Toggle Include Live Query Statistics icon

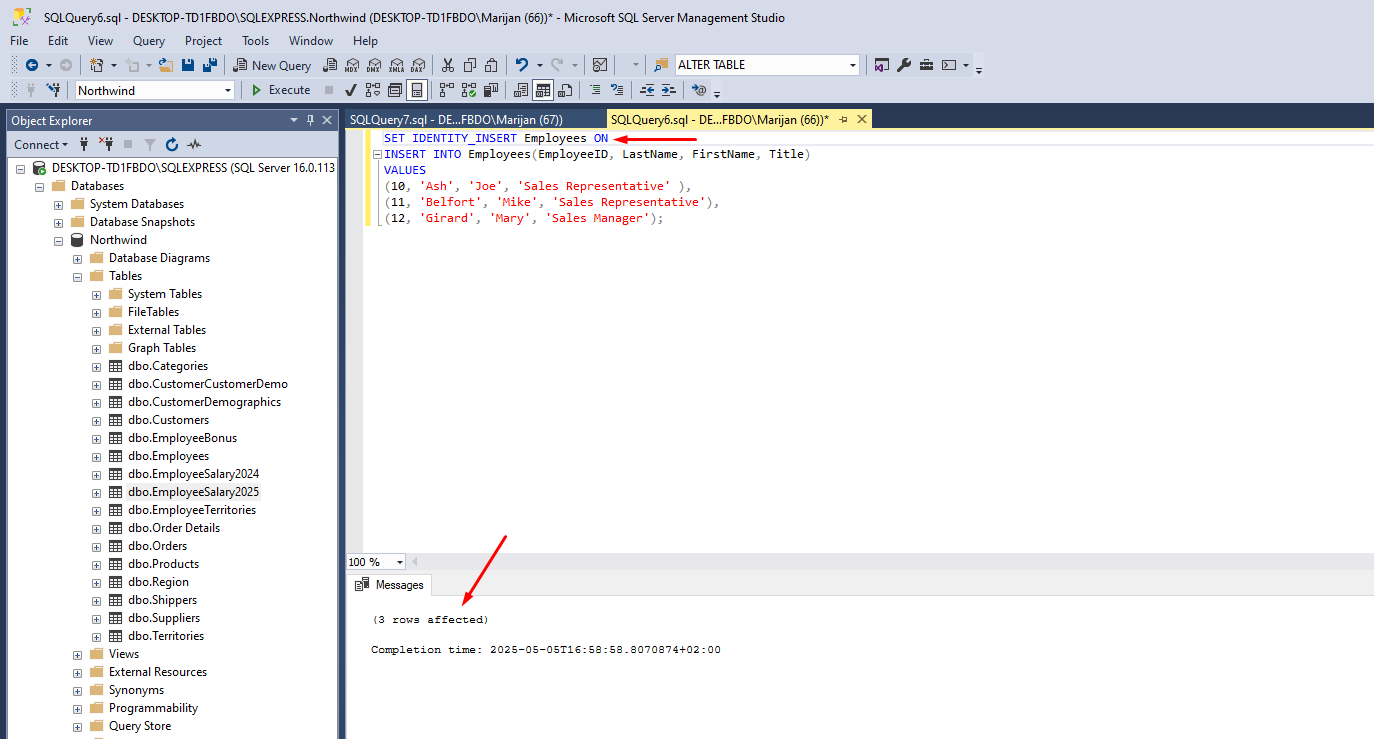tap(469, 90)
